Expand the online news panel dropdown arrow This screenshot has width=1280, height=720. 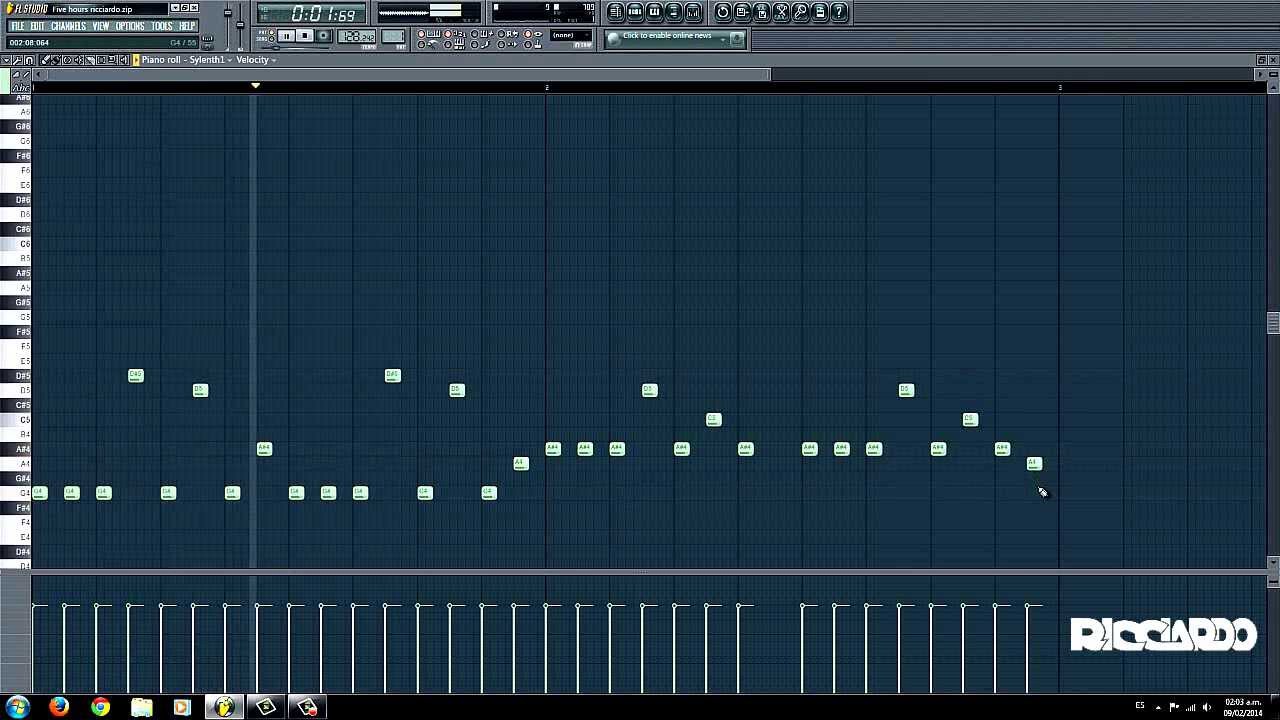click(x=724, y=39)
